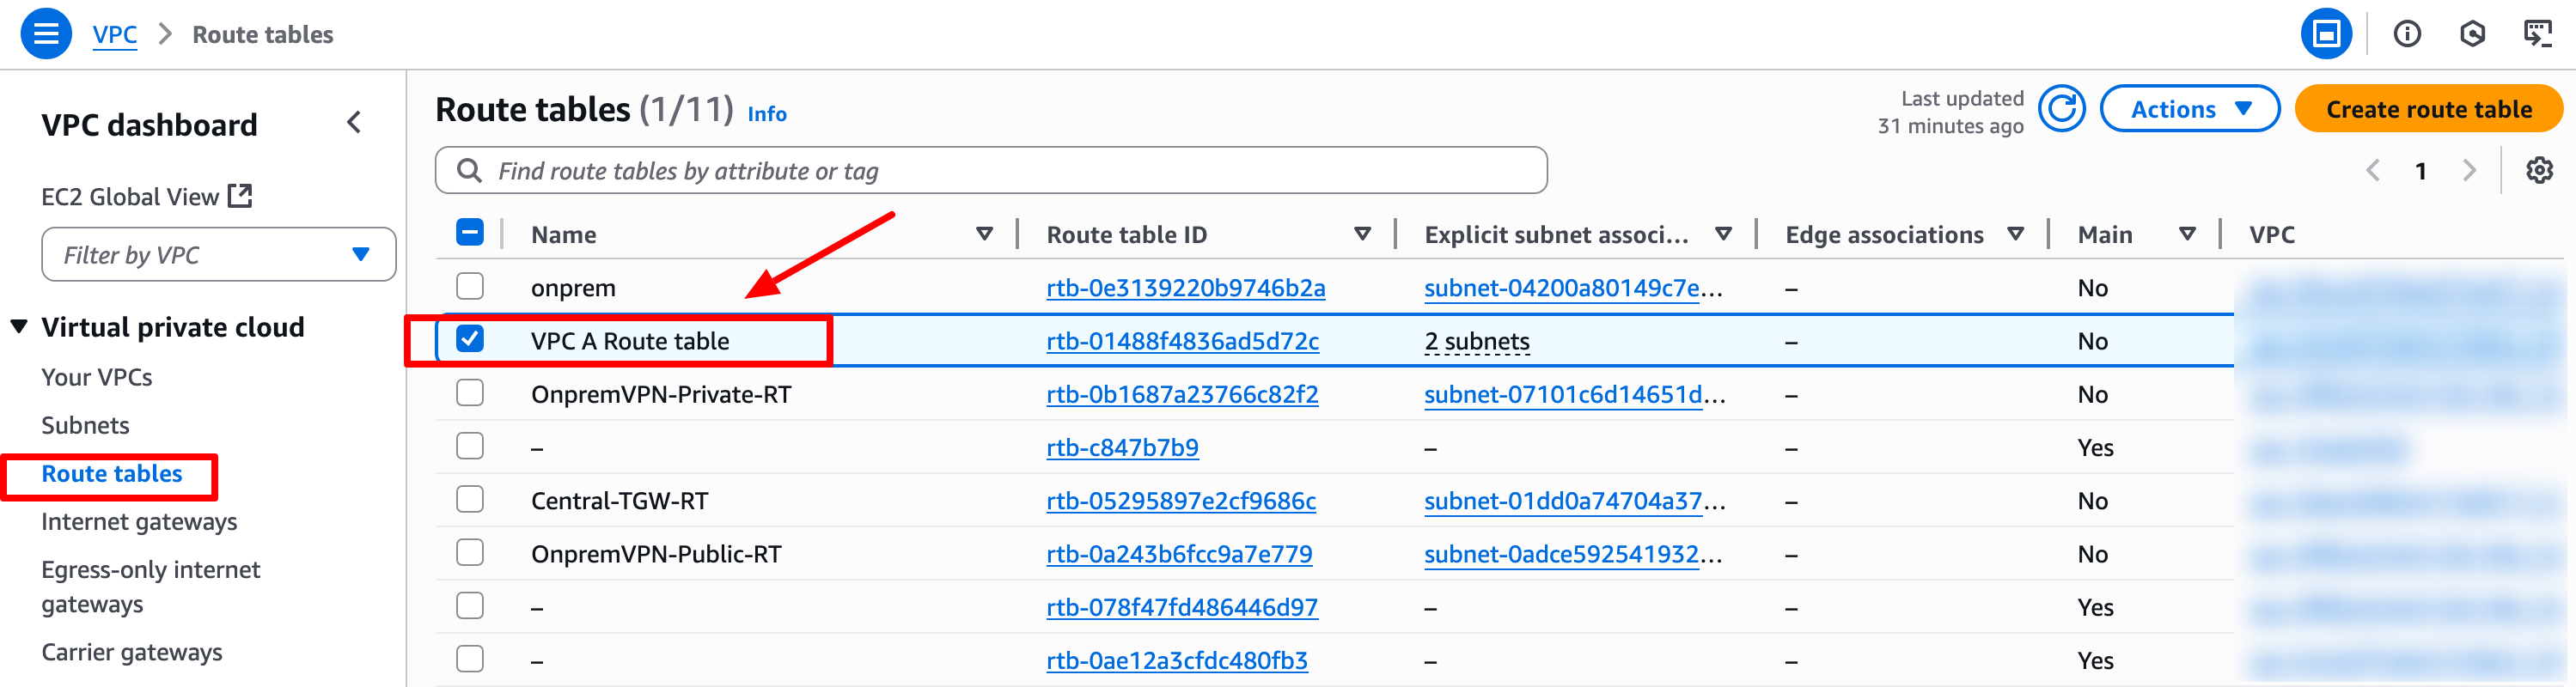The image size is (2576, 687).
Task: Collapse the VPC dashboard side panel
Action: pos(354,123)
